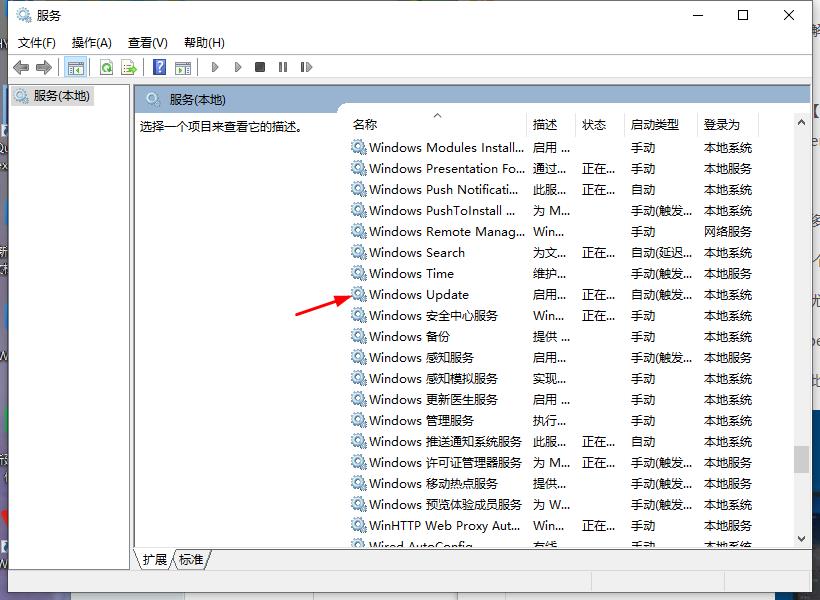Open help with the question mark icon
820x600 pixels.
(x=158, y=67)
